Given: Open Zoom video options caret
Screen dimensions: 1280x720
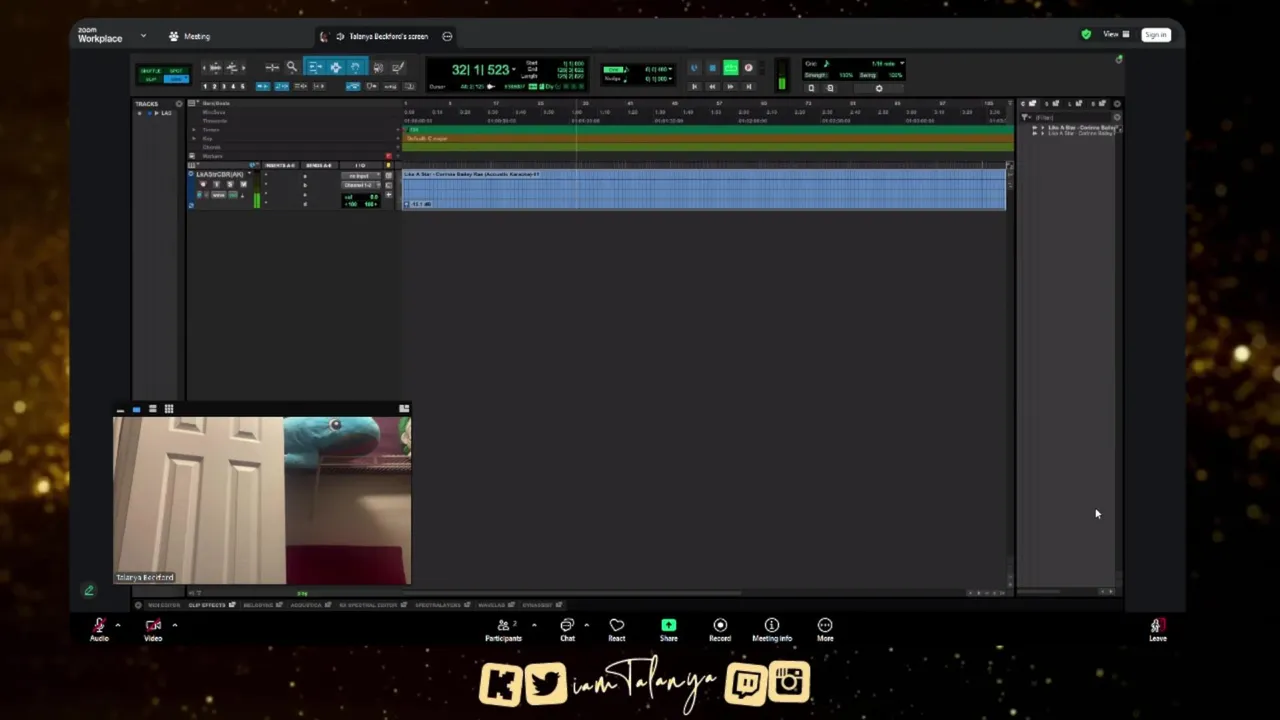Looking at the screenshot, I should point(174,625).
